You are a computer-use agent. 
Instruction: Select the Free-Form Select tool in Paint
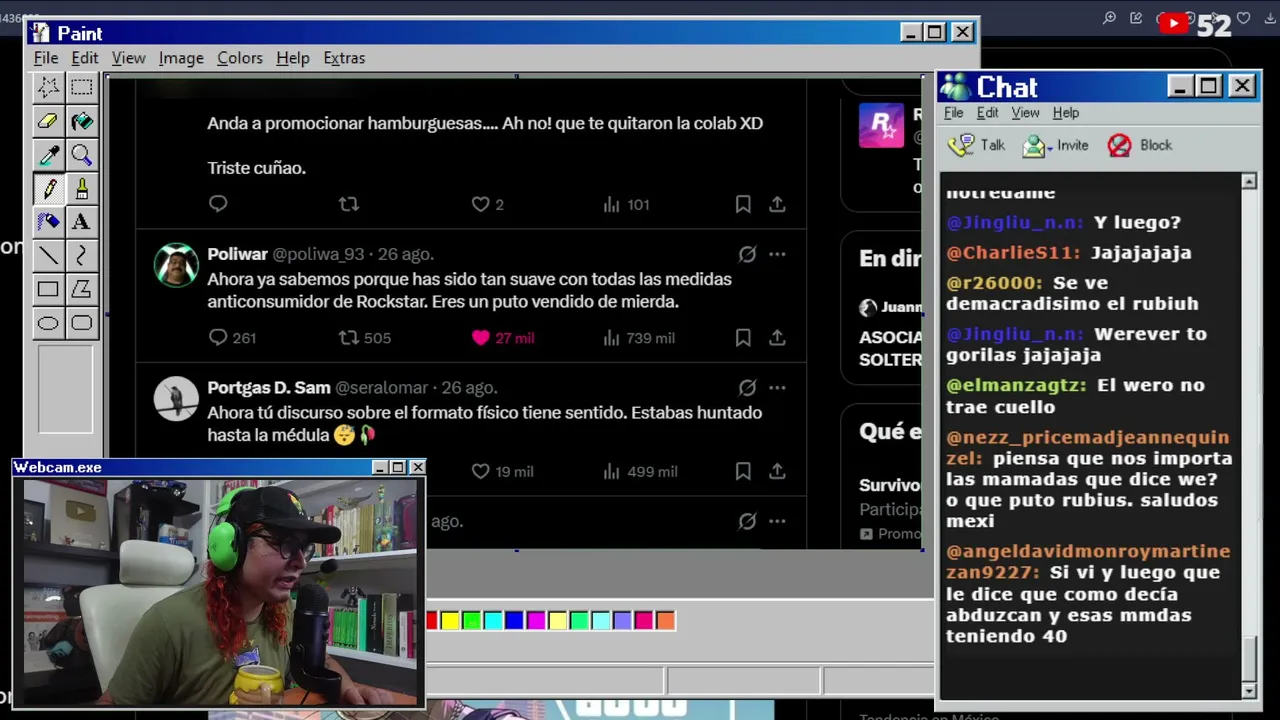click(48, 88)
